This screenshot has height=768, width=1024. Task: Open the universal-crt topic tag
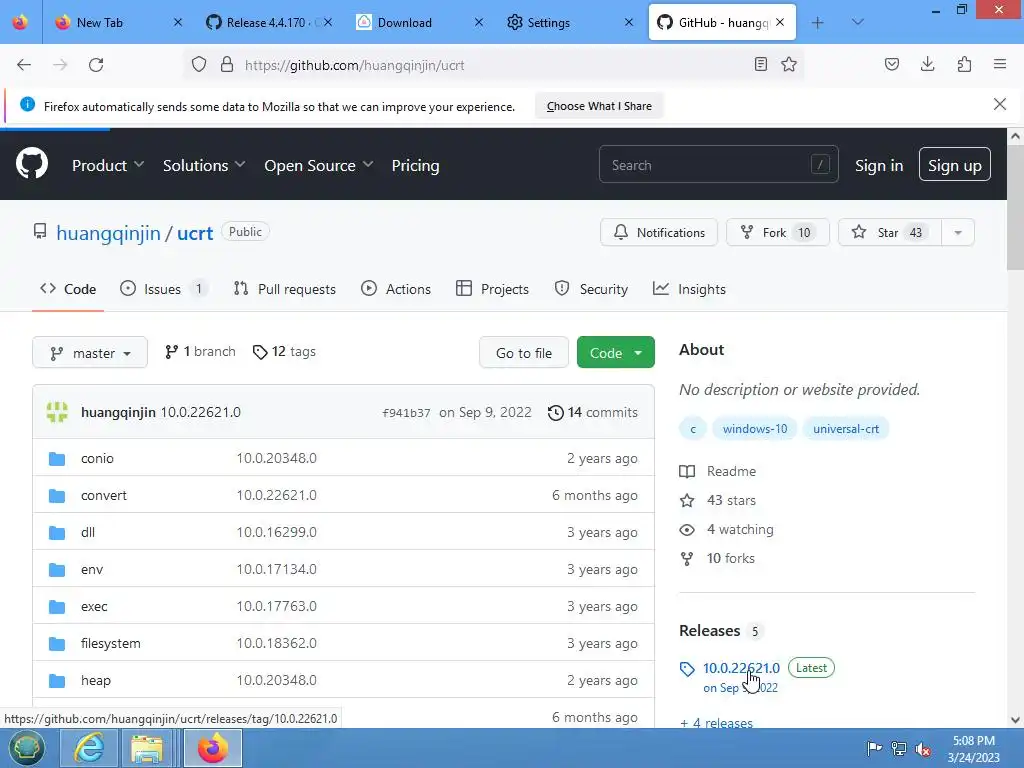coord(846,428)
